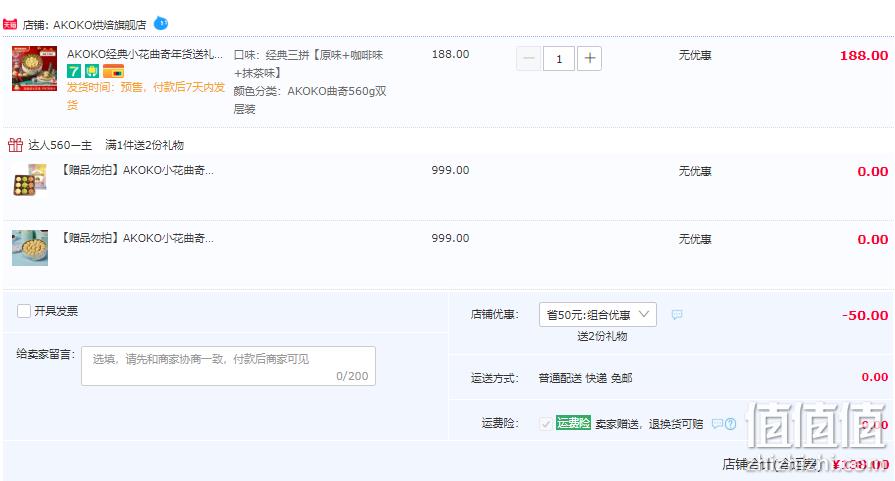Click the 0/200 character counter
Viewport: 895px width, 481px height.
(352, 376)
